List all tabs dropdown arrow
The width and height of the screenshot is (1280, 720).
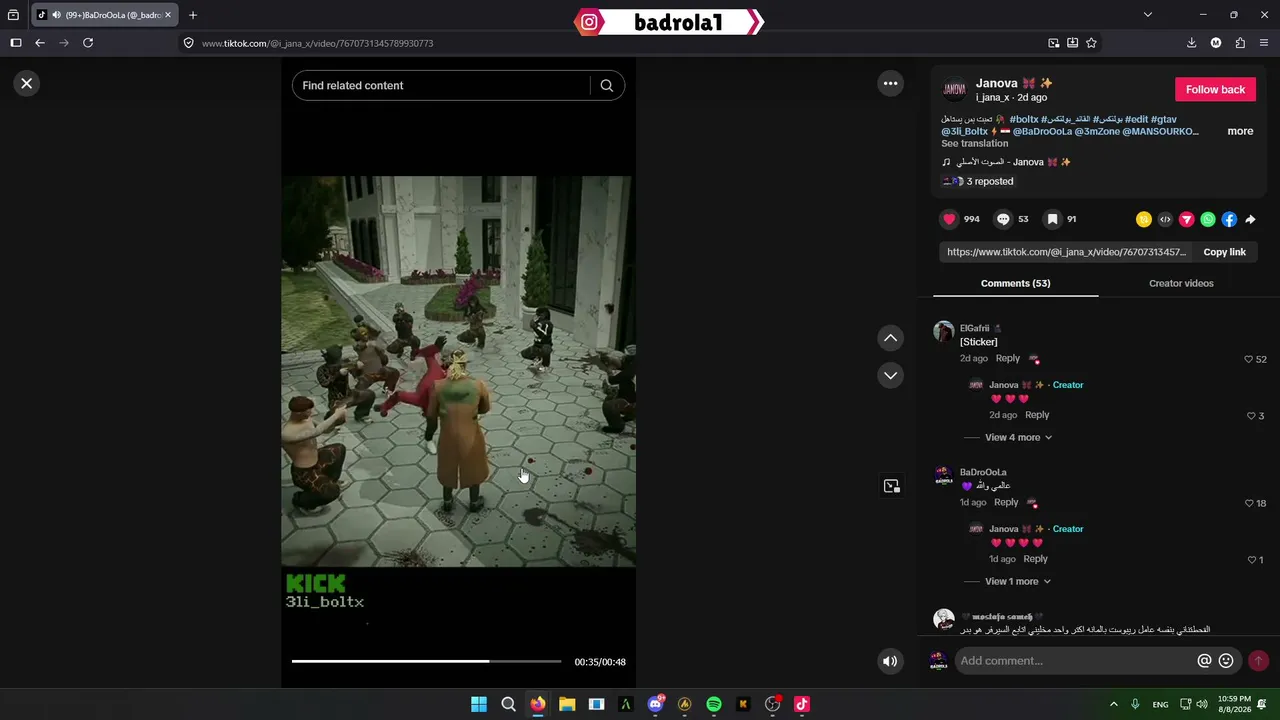coord(1148,15)
